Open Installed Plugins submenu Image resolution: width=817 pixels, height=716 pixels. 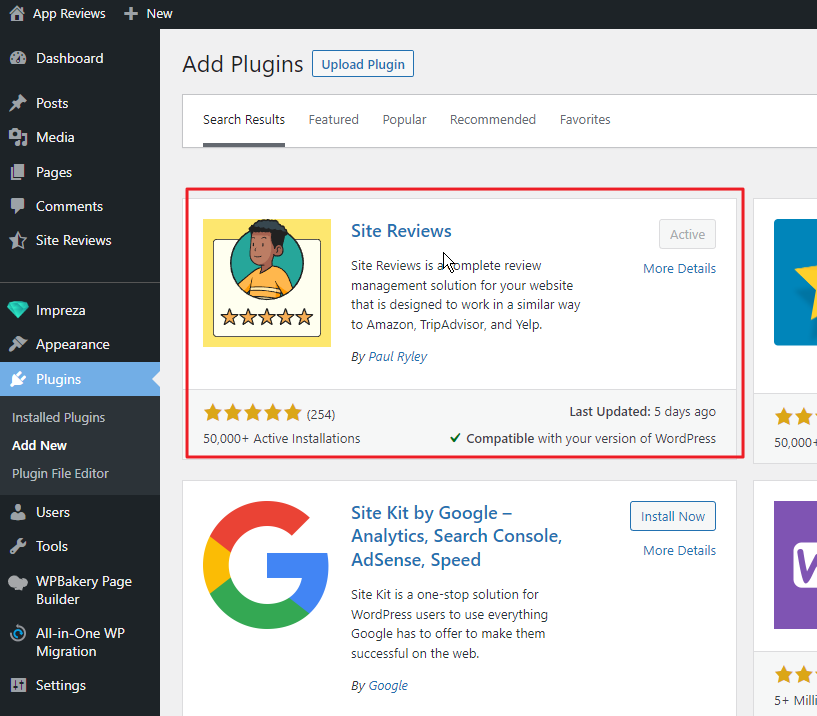(x=58, y=417)
